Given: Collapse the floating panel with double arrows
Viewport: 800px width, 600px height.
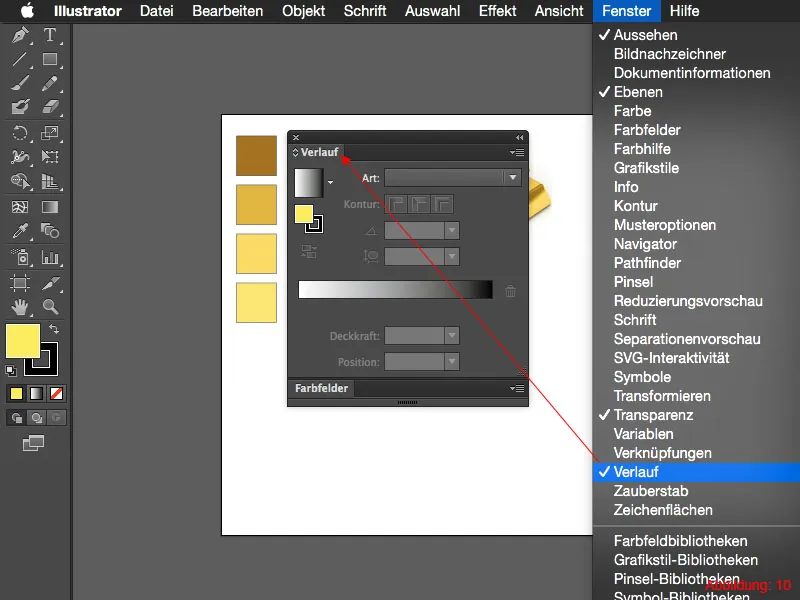Looking at the screenshot, I should tap(519, 138).
